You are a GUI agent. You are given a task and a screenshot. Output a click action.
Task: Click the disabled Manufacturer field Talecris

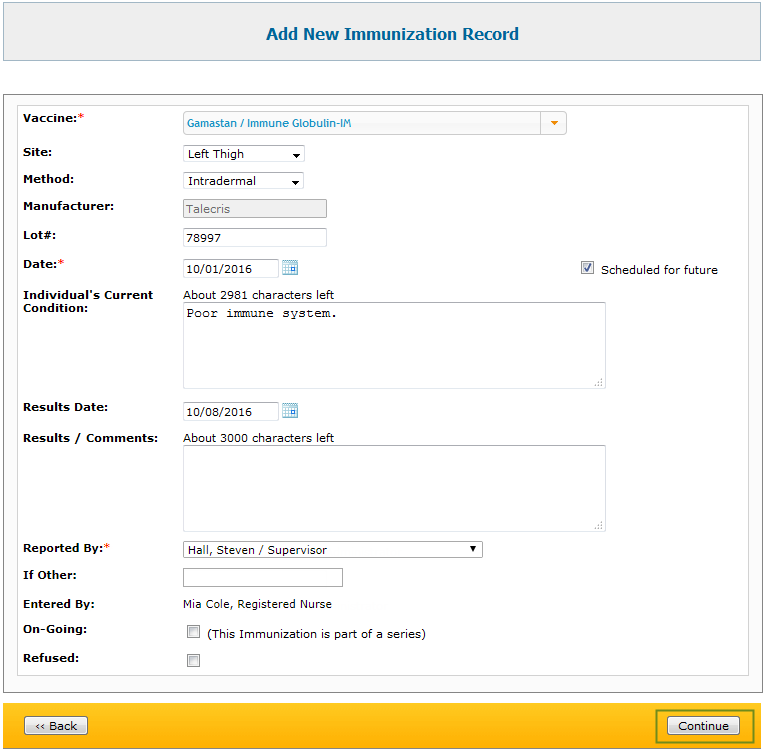[255, 209]
